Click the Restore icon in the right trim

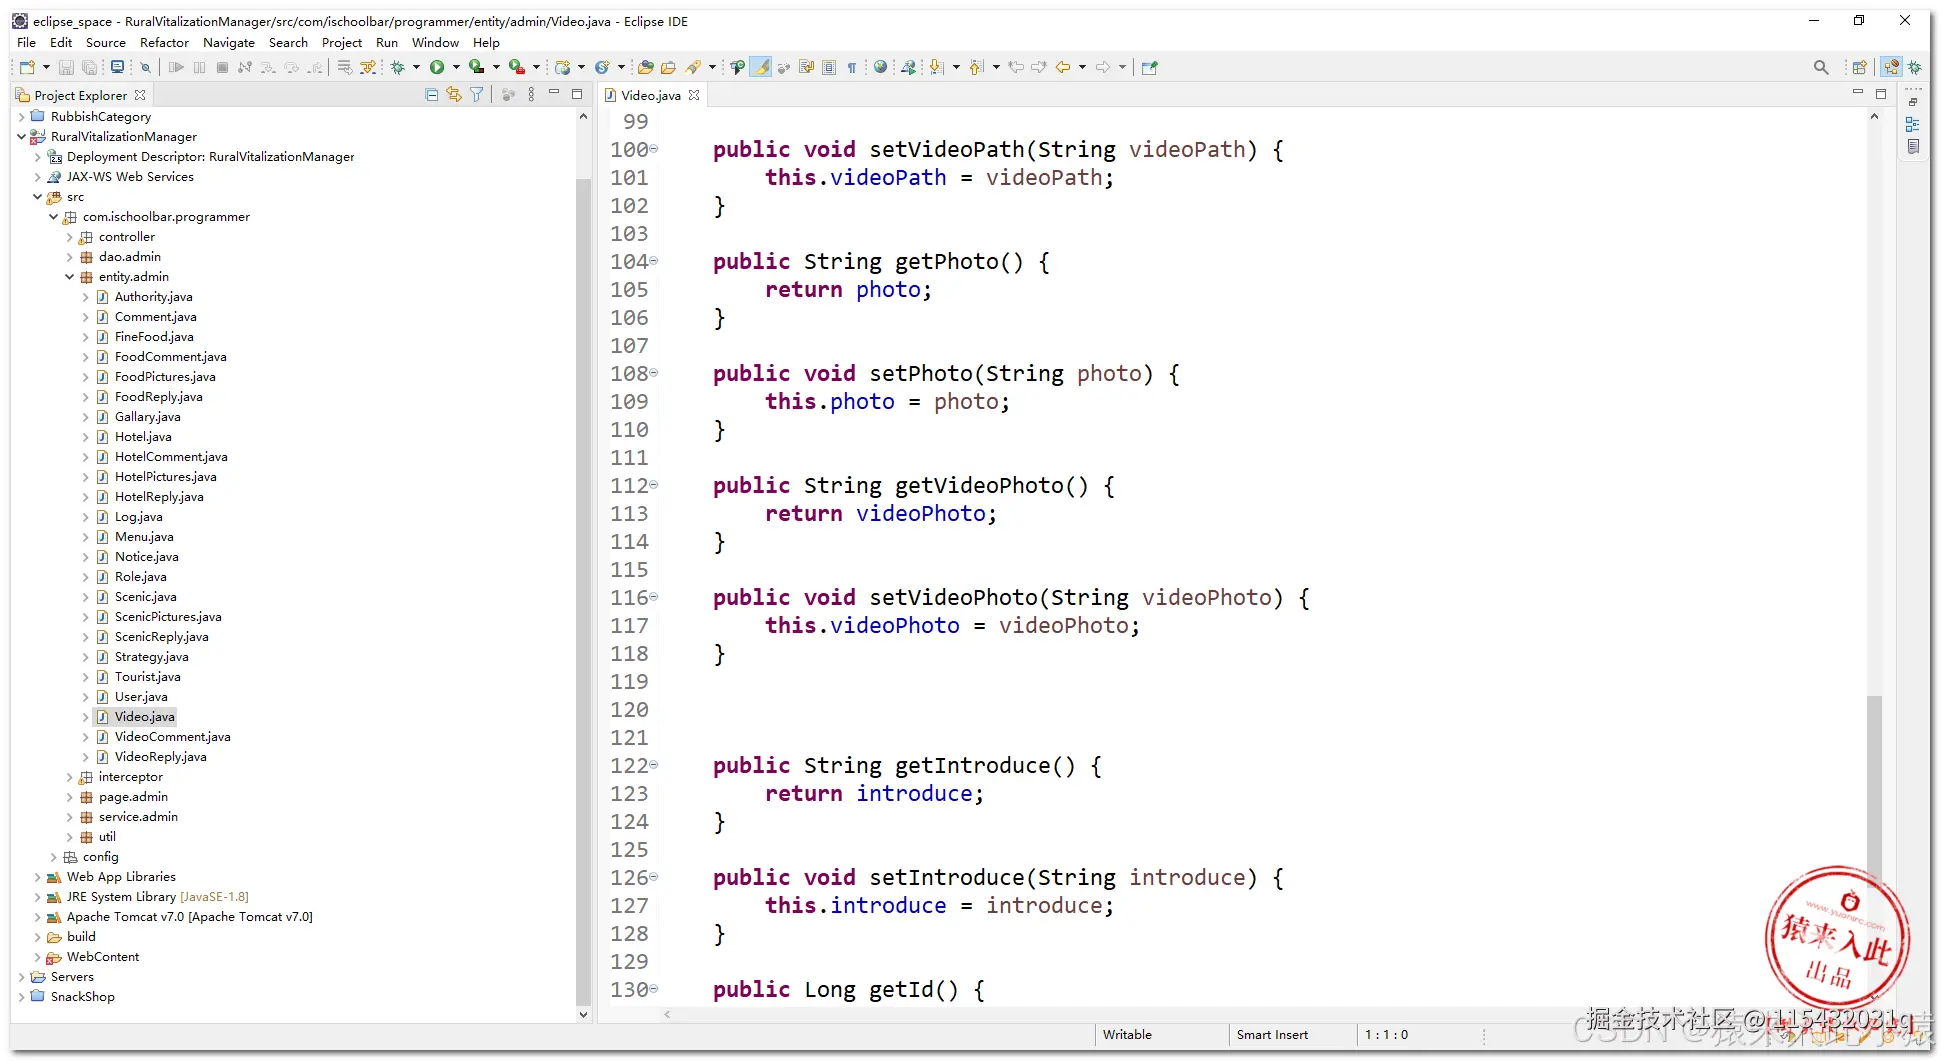point(1913,102)
